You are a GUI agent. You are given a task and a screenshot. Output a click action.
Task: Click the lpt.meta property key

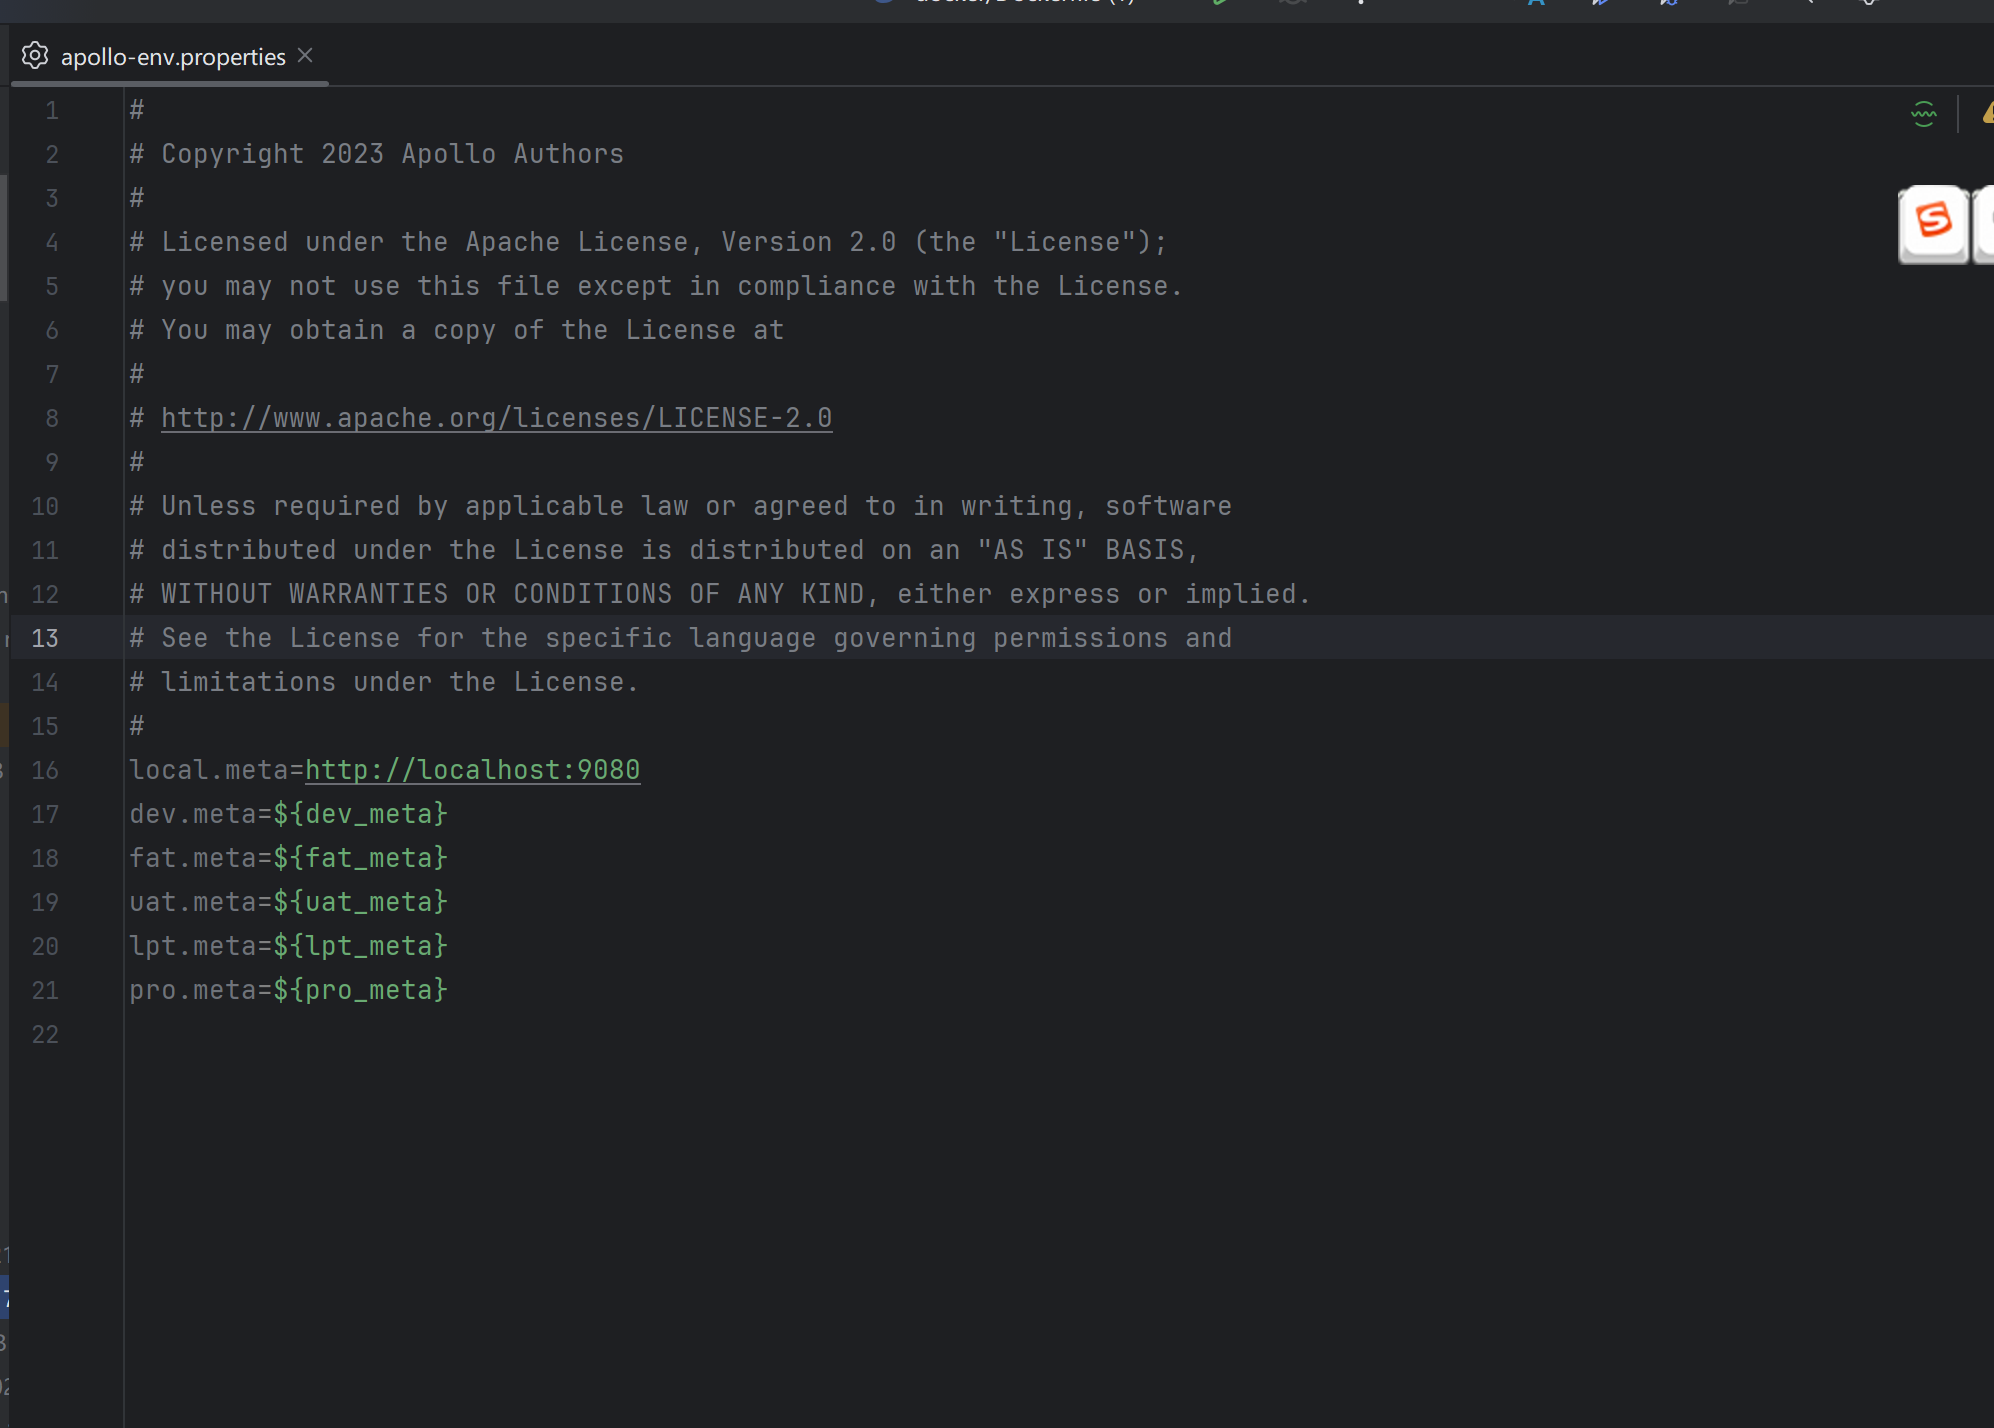coord(193,946)
